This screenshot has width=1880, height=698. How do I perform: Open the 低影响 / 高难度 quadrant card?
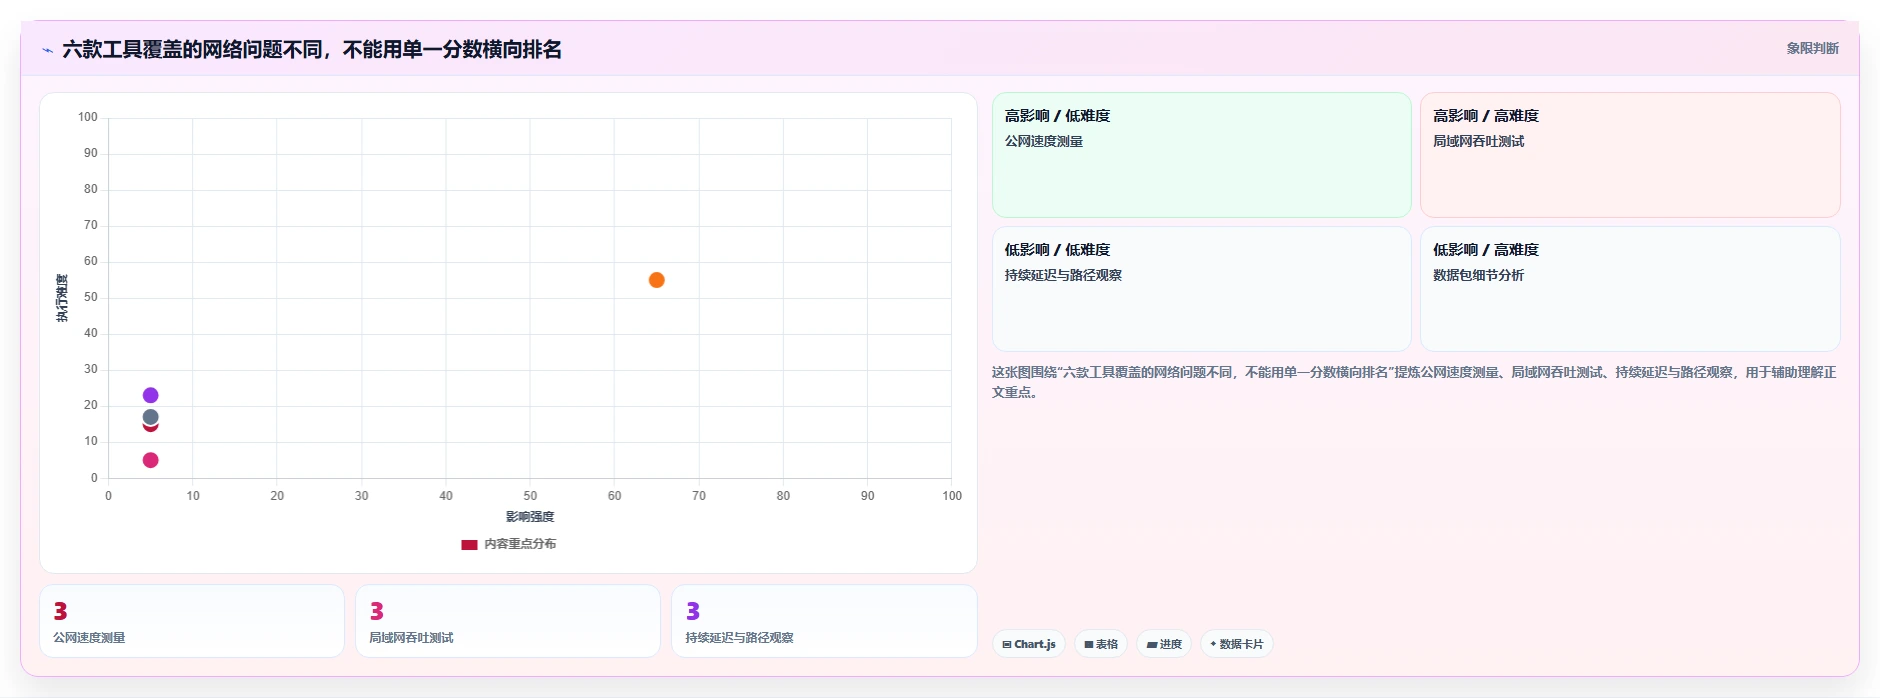coord(1630,289)
